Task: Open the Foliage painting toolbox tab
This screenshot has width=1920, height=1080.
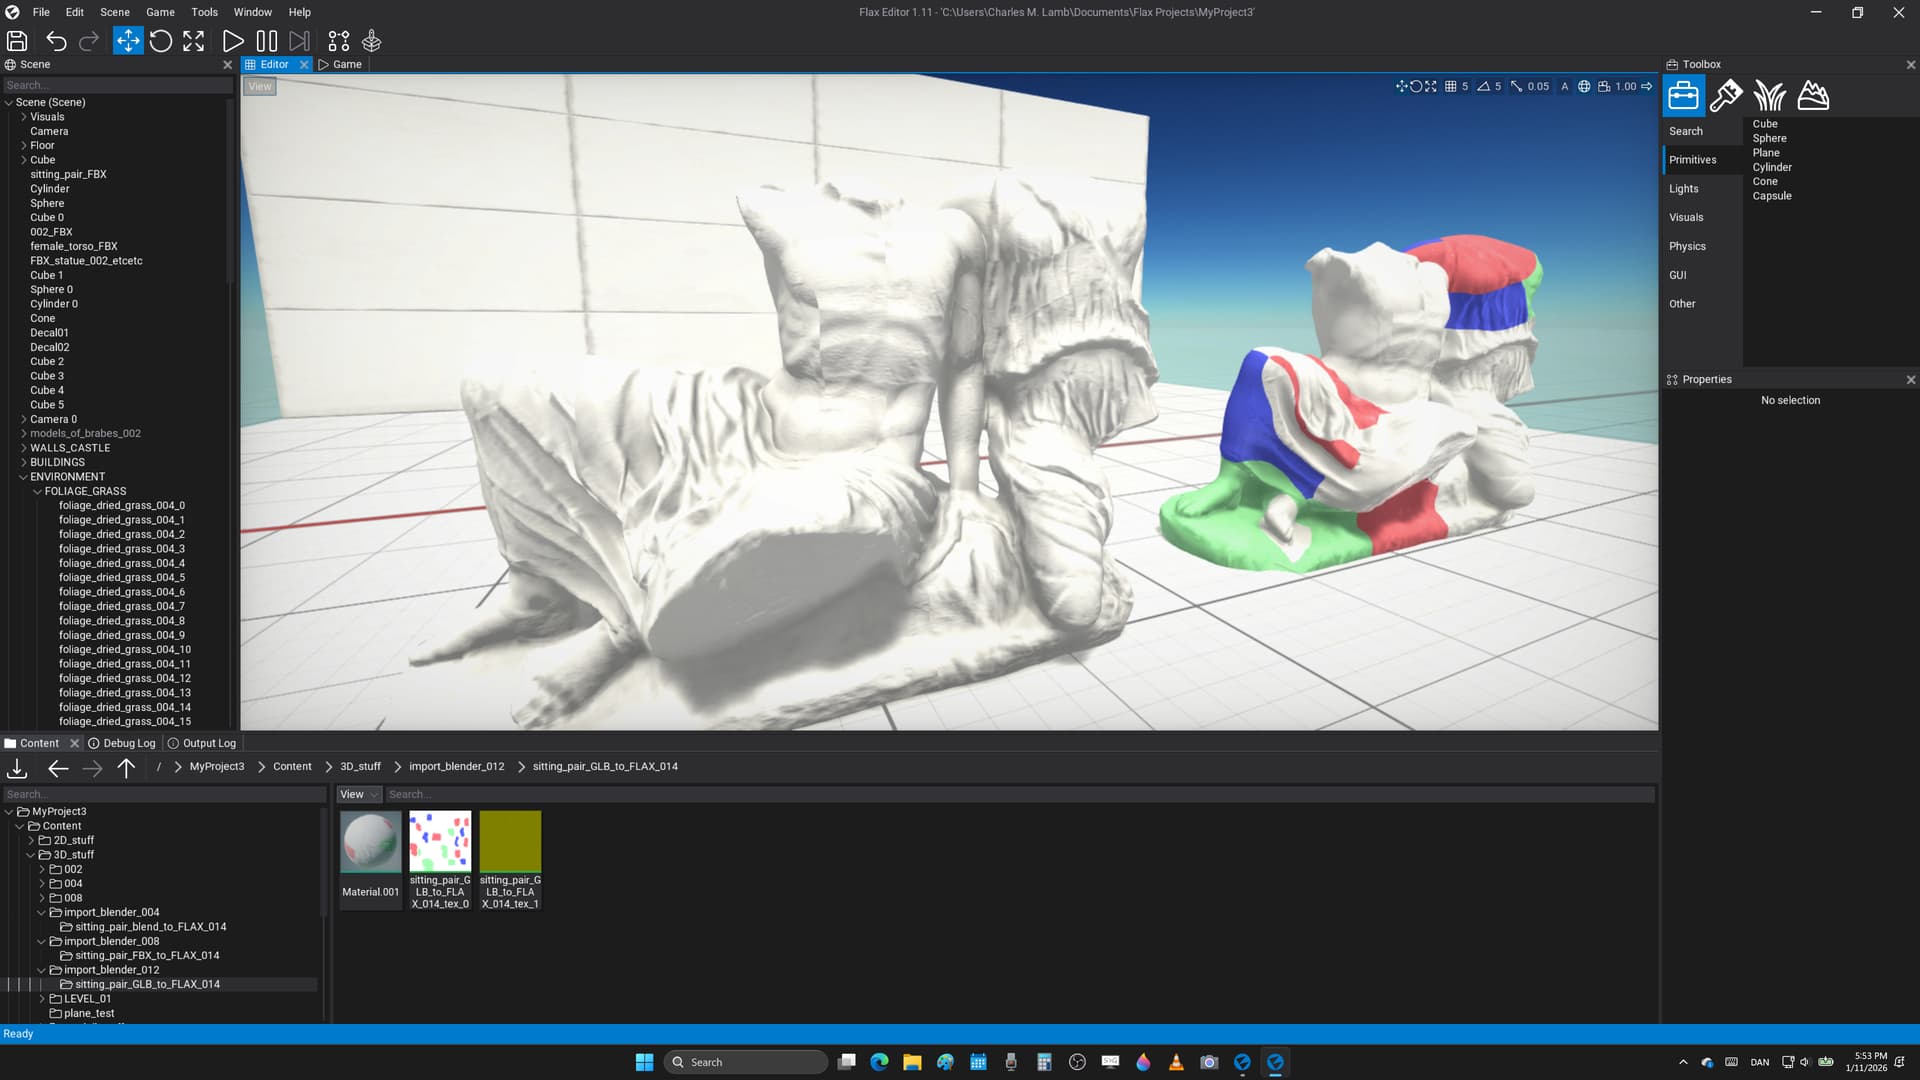Action: [1769, 96]
